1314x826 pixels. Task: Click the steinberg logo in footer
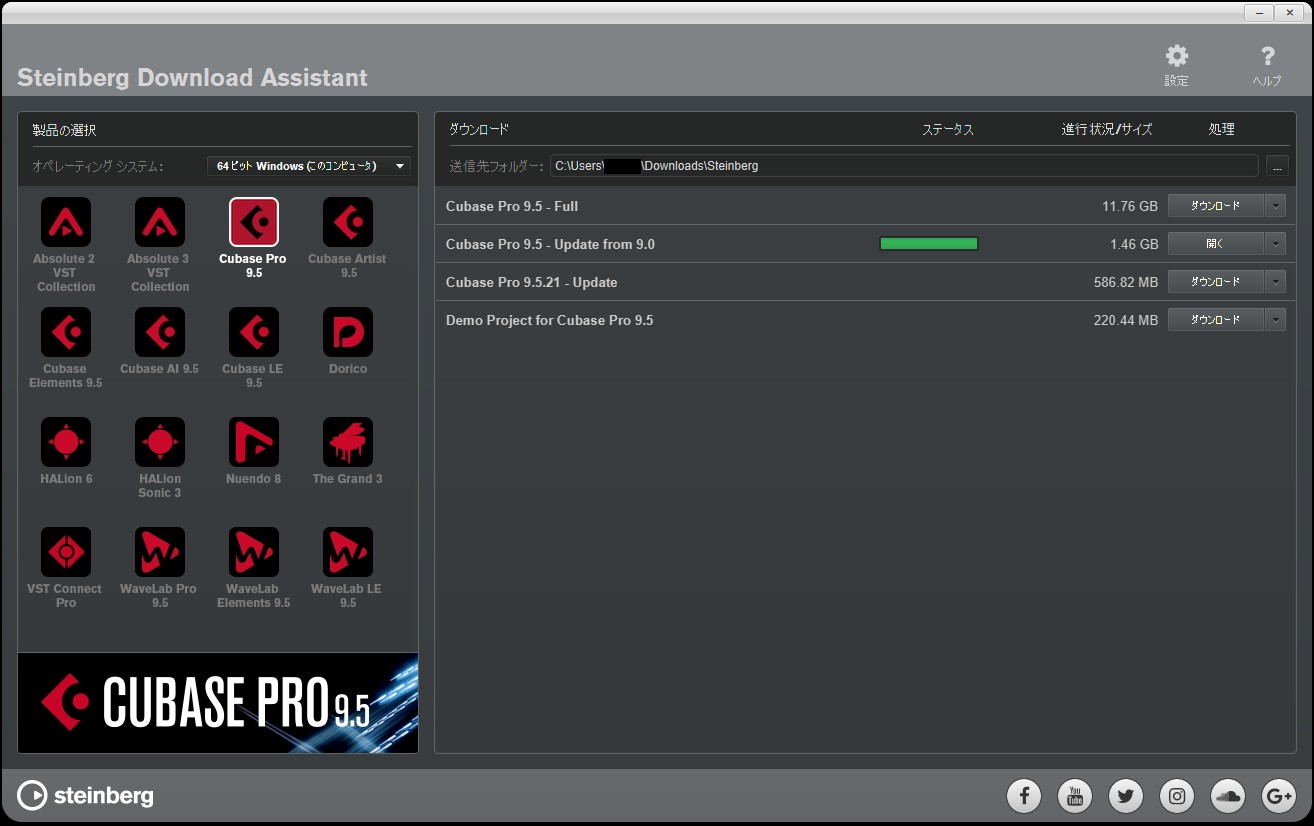[86, 796]
